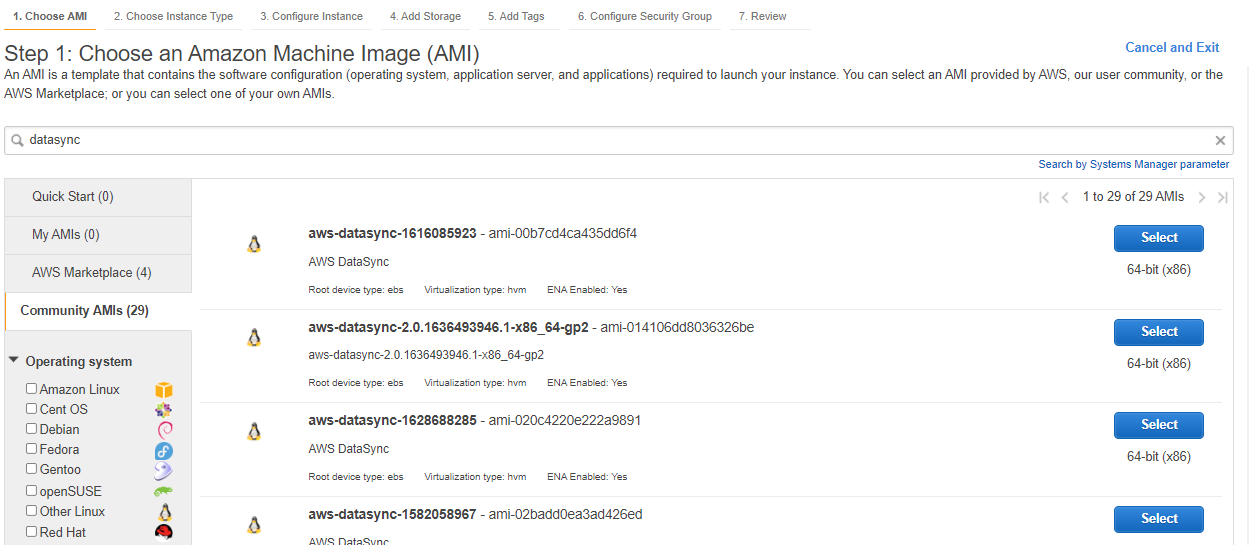Go to the first page of AMIs
This screenshot has height=545, width=1249.
(x=1044, y=198)
